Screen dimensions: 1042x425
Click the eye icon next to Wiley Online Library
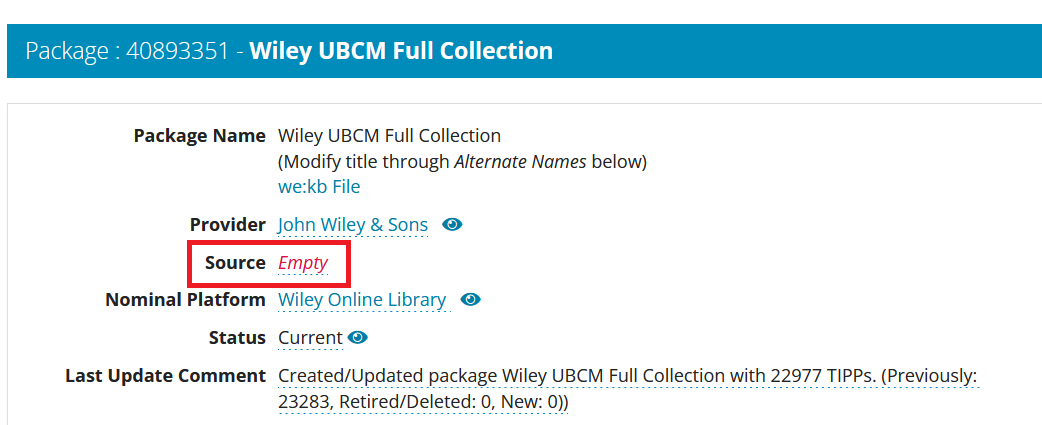471,299
